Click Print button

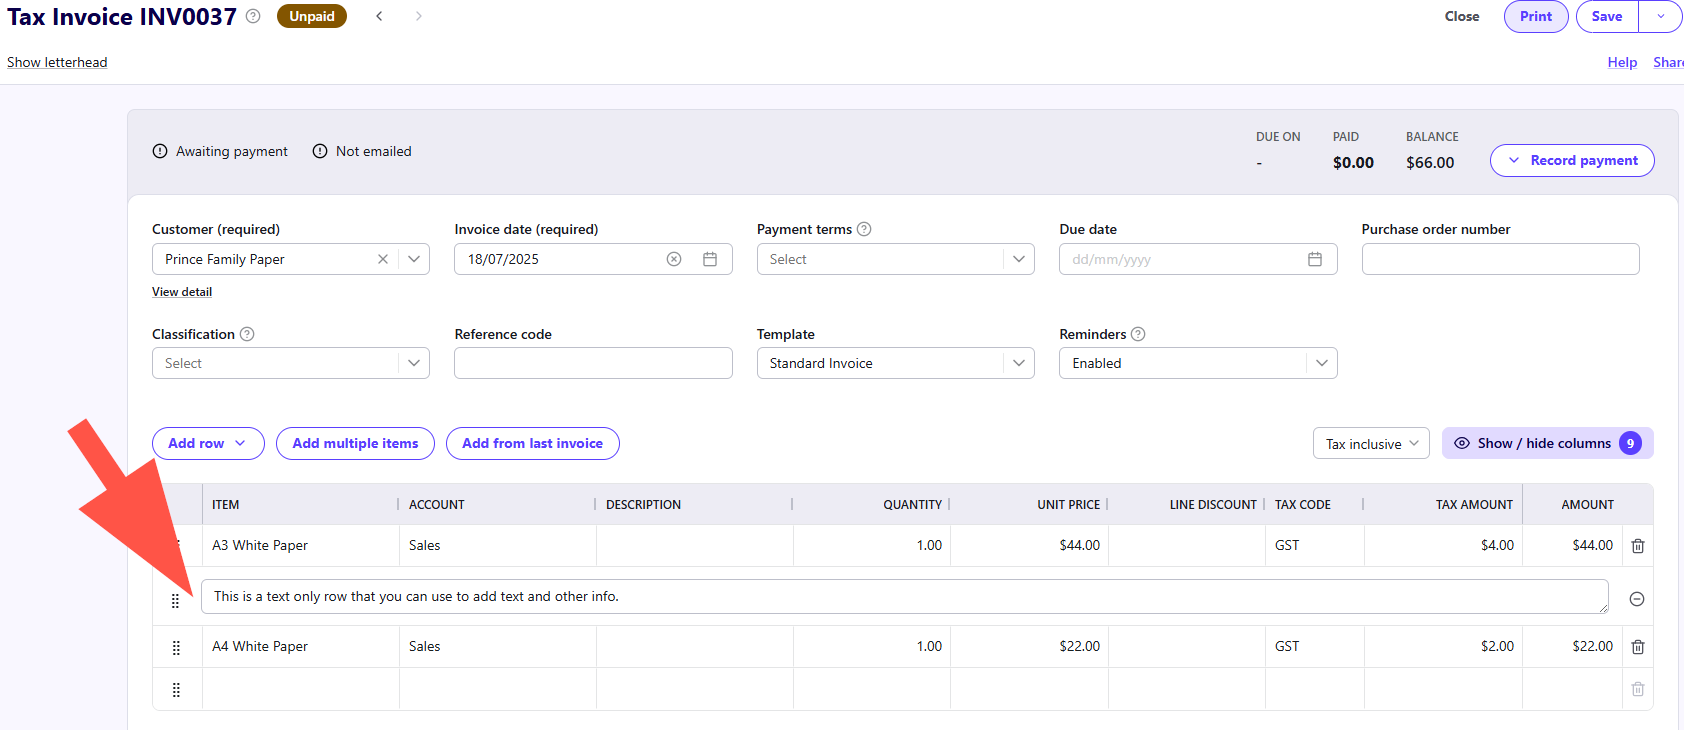pos(1536,16)
